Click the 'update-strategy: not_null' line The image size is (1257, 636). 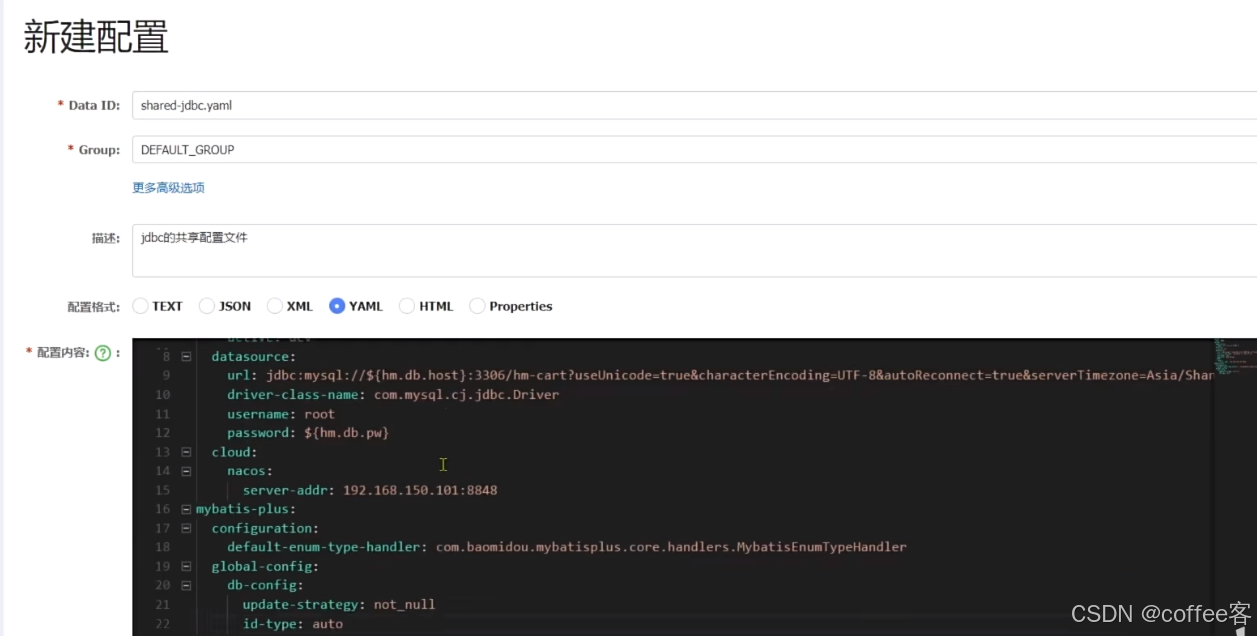(339, 604)
